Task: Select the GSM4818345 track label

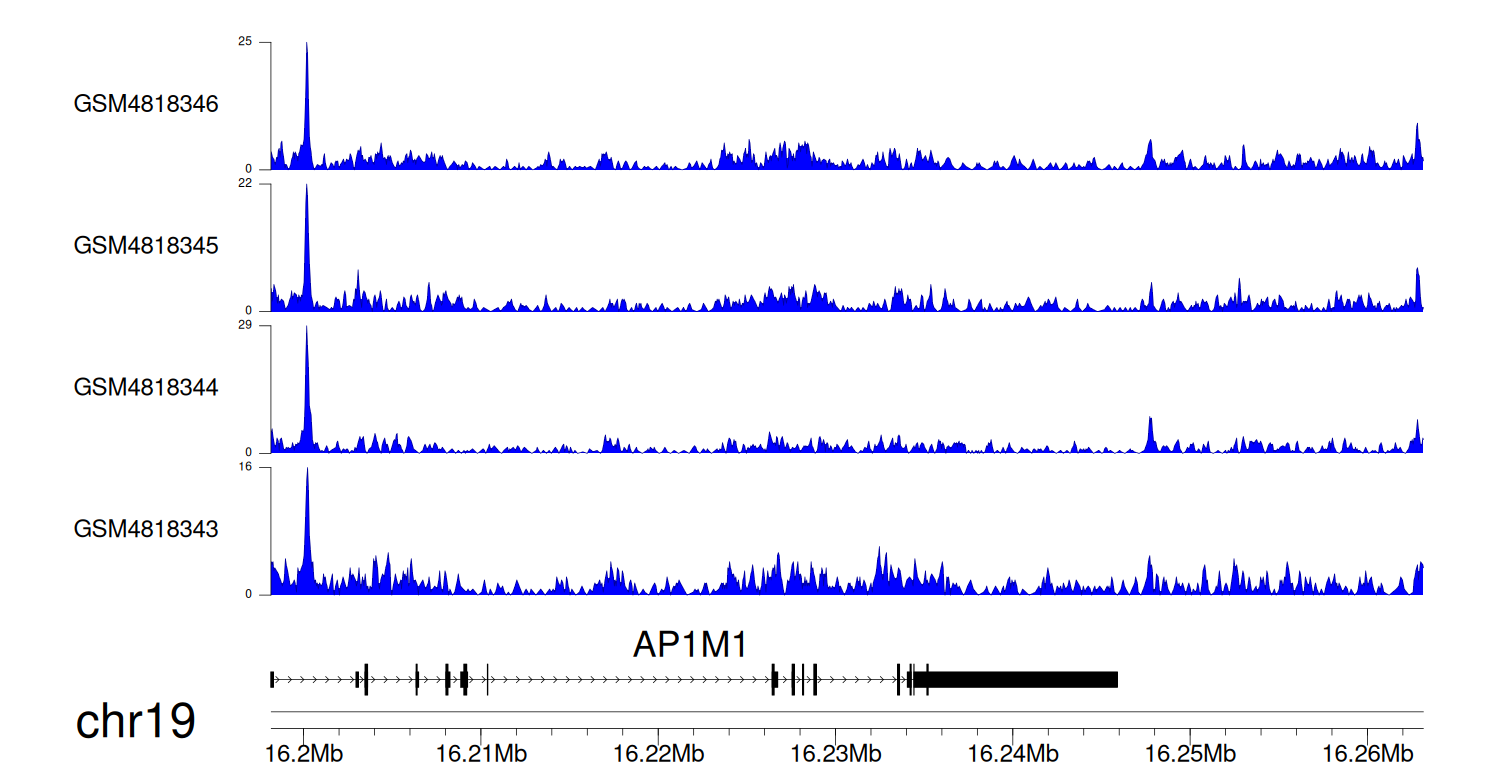Action: click(146, 246)
